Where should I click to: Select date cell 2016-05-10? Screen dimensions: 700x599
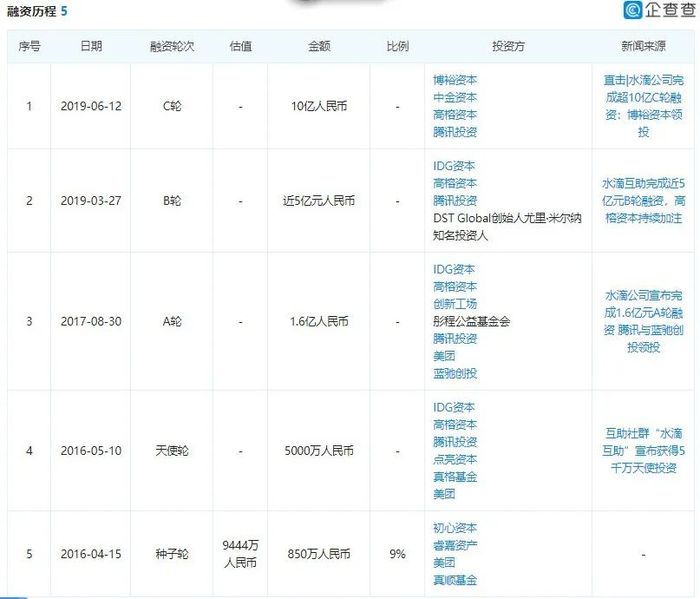[x=91, y=451]
